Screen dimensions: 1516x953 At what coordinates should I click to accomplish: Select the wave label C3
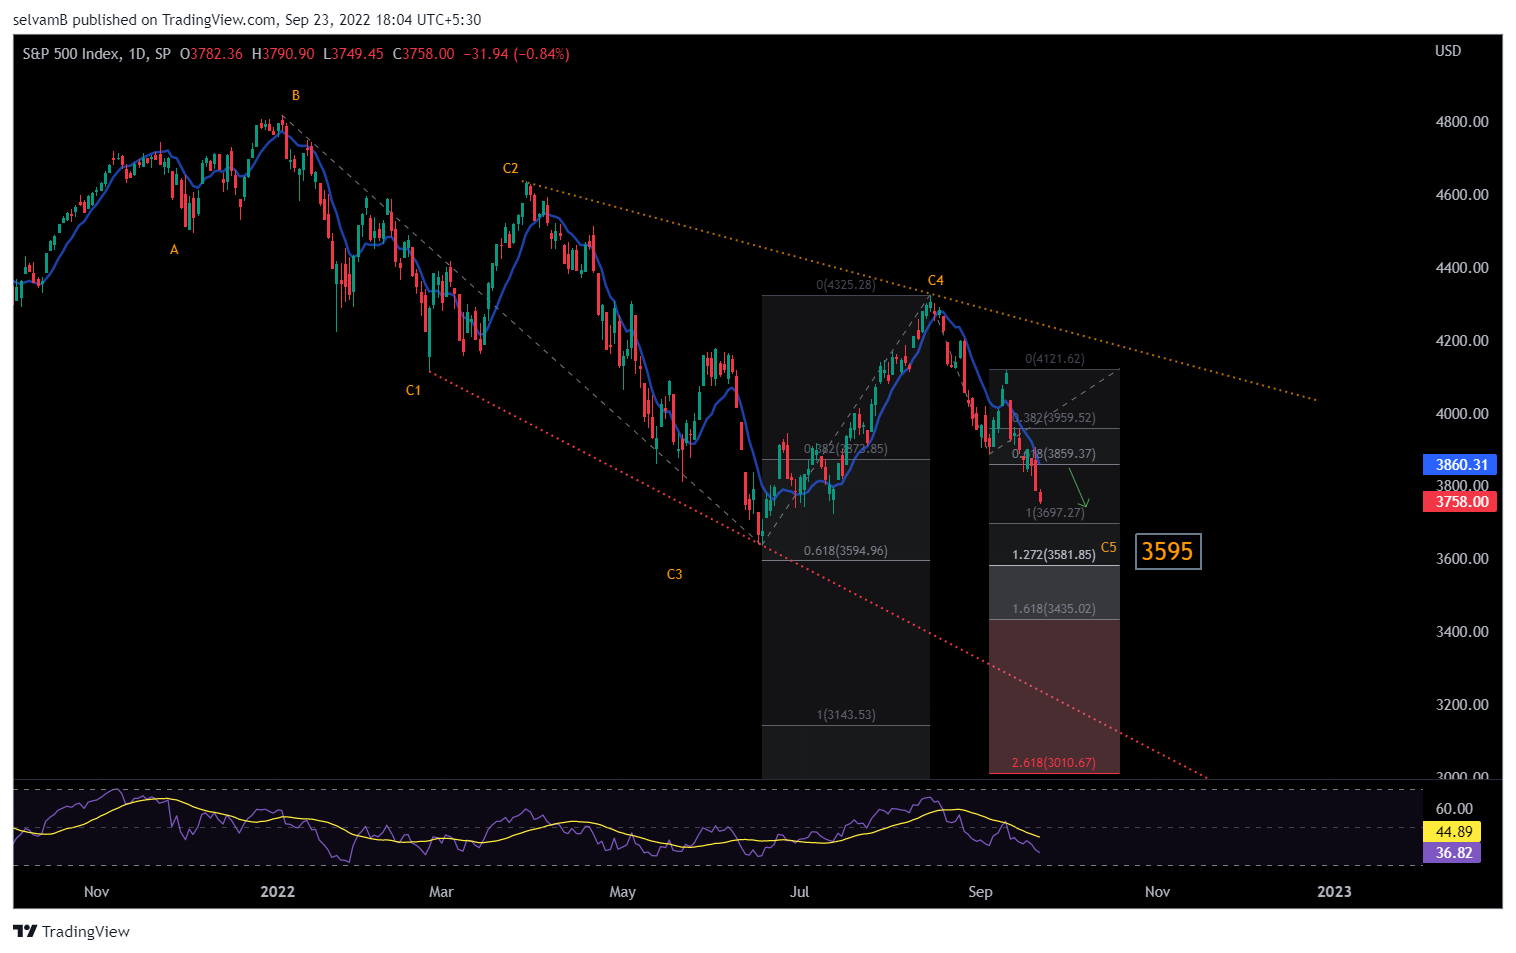675,575
